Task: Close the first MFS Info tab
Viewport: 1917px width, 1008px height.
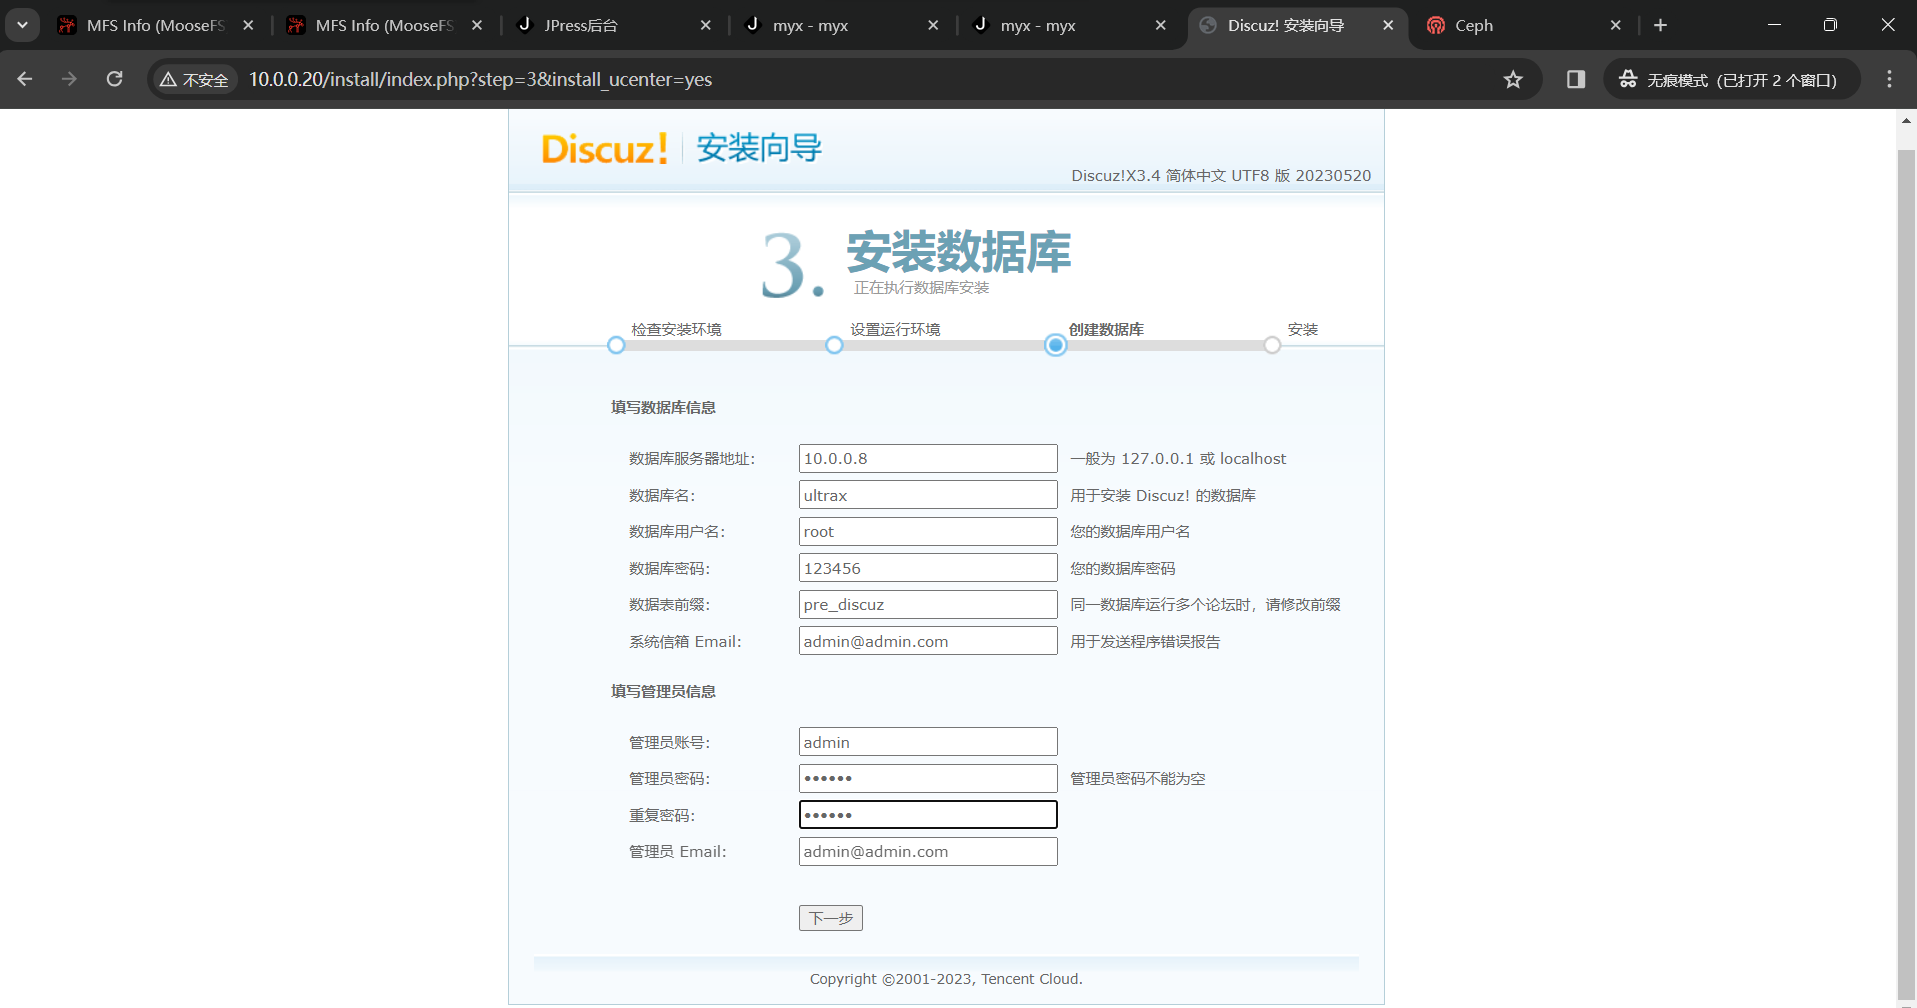Action: click(248, 25)
